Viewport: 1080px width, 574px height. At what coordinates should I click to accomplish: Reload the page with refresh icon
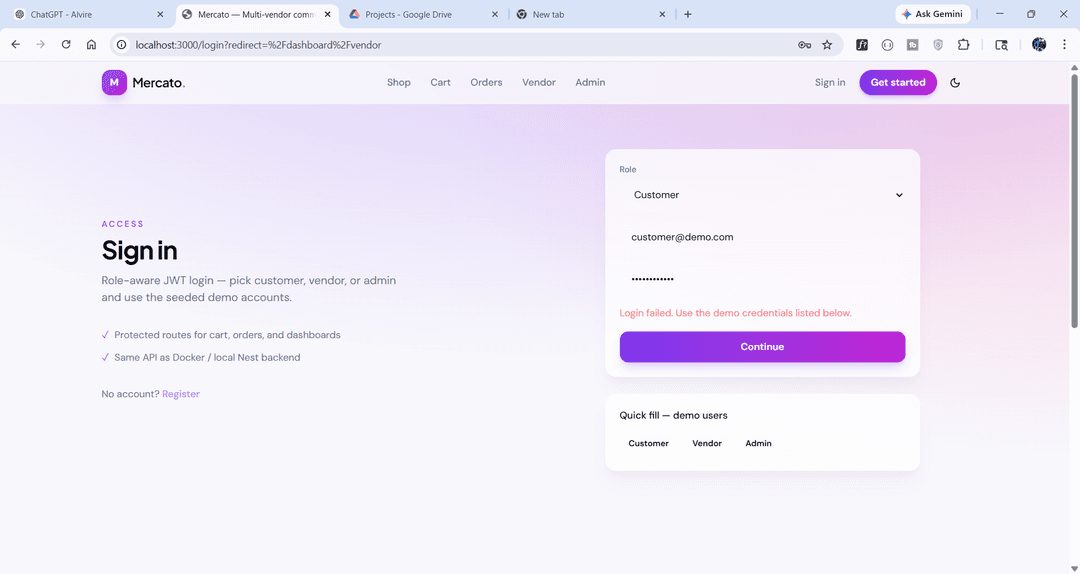[66, 45]
